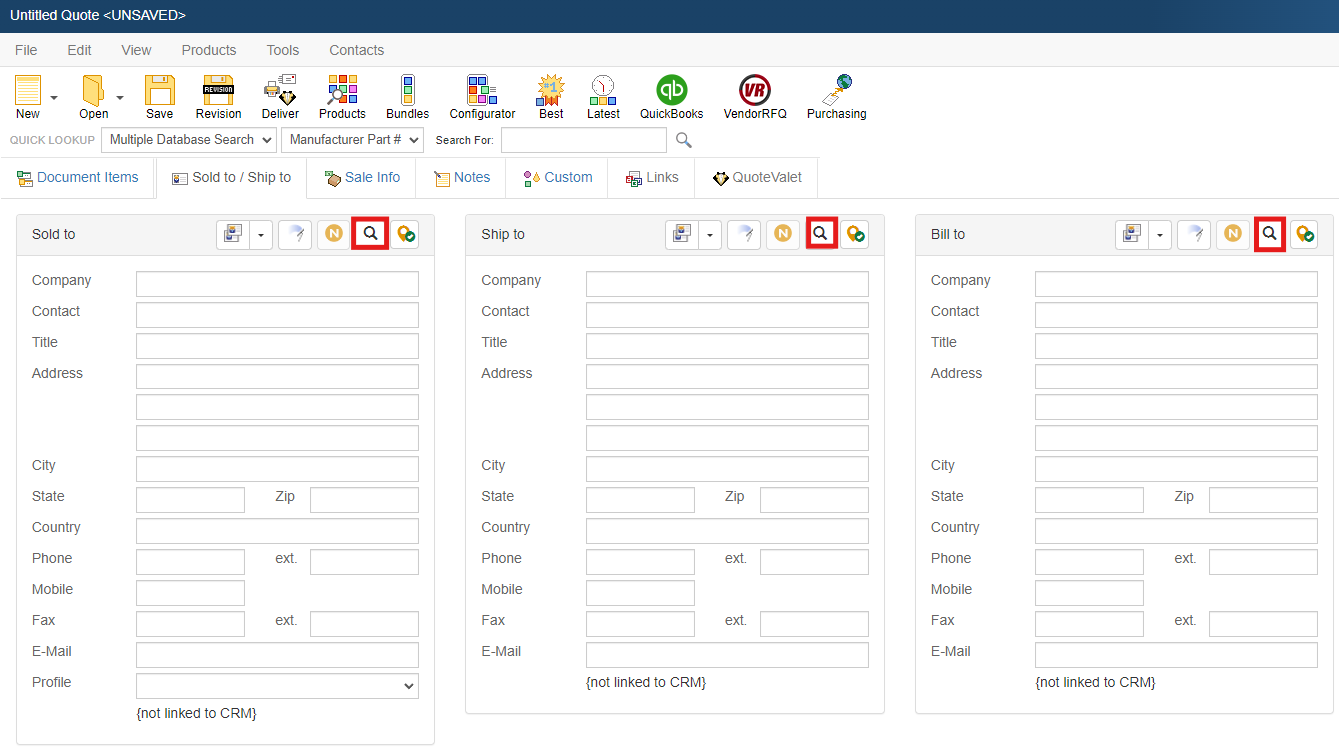Open the Document Items tab
Screen dimensions: 1339x754
pyautogui.click(x=78, y=178)
